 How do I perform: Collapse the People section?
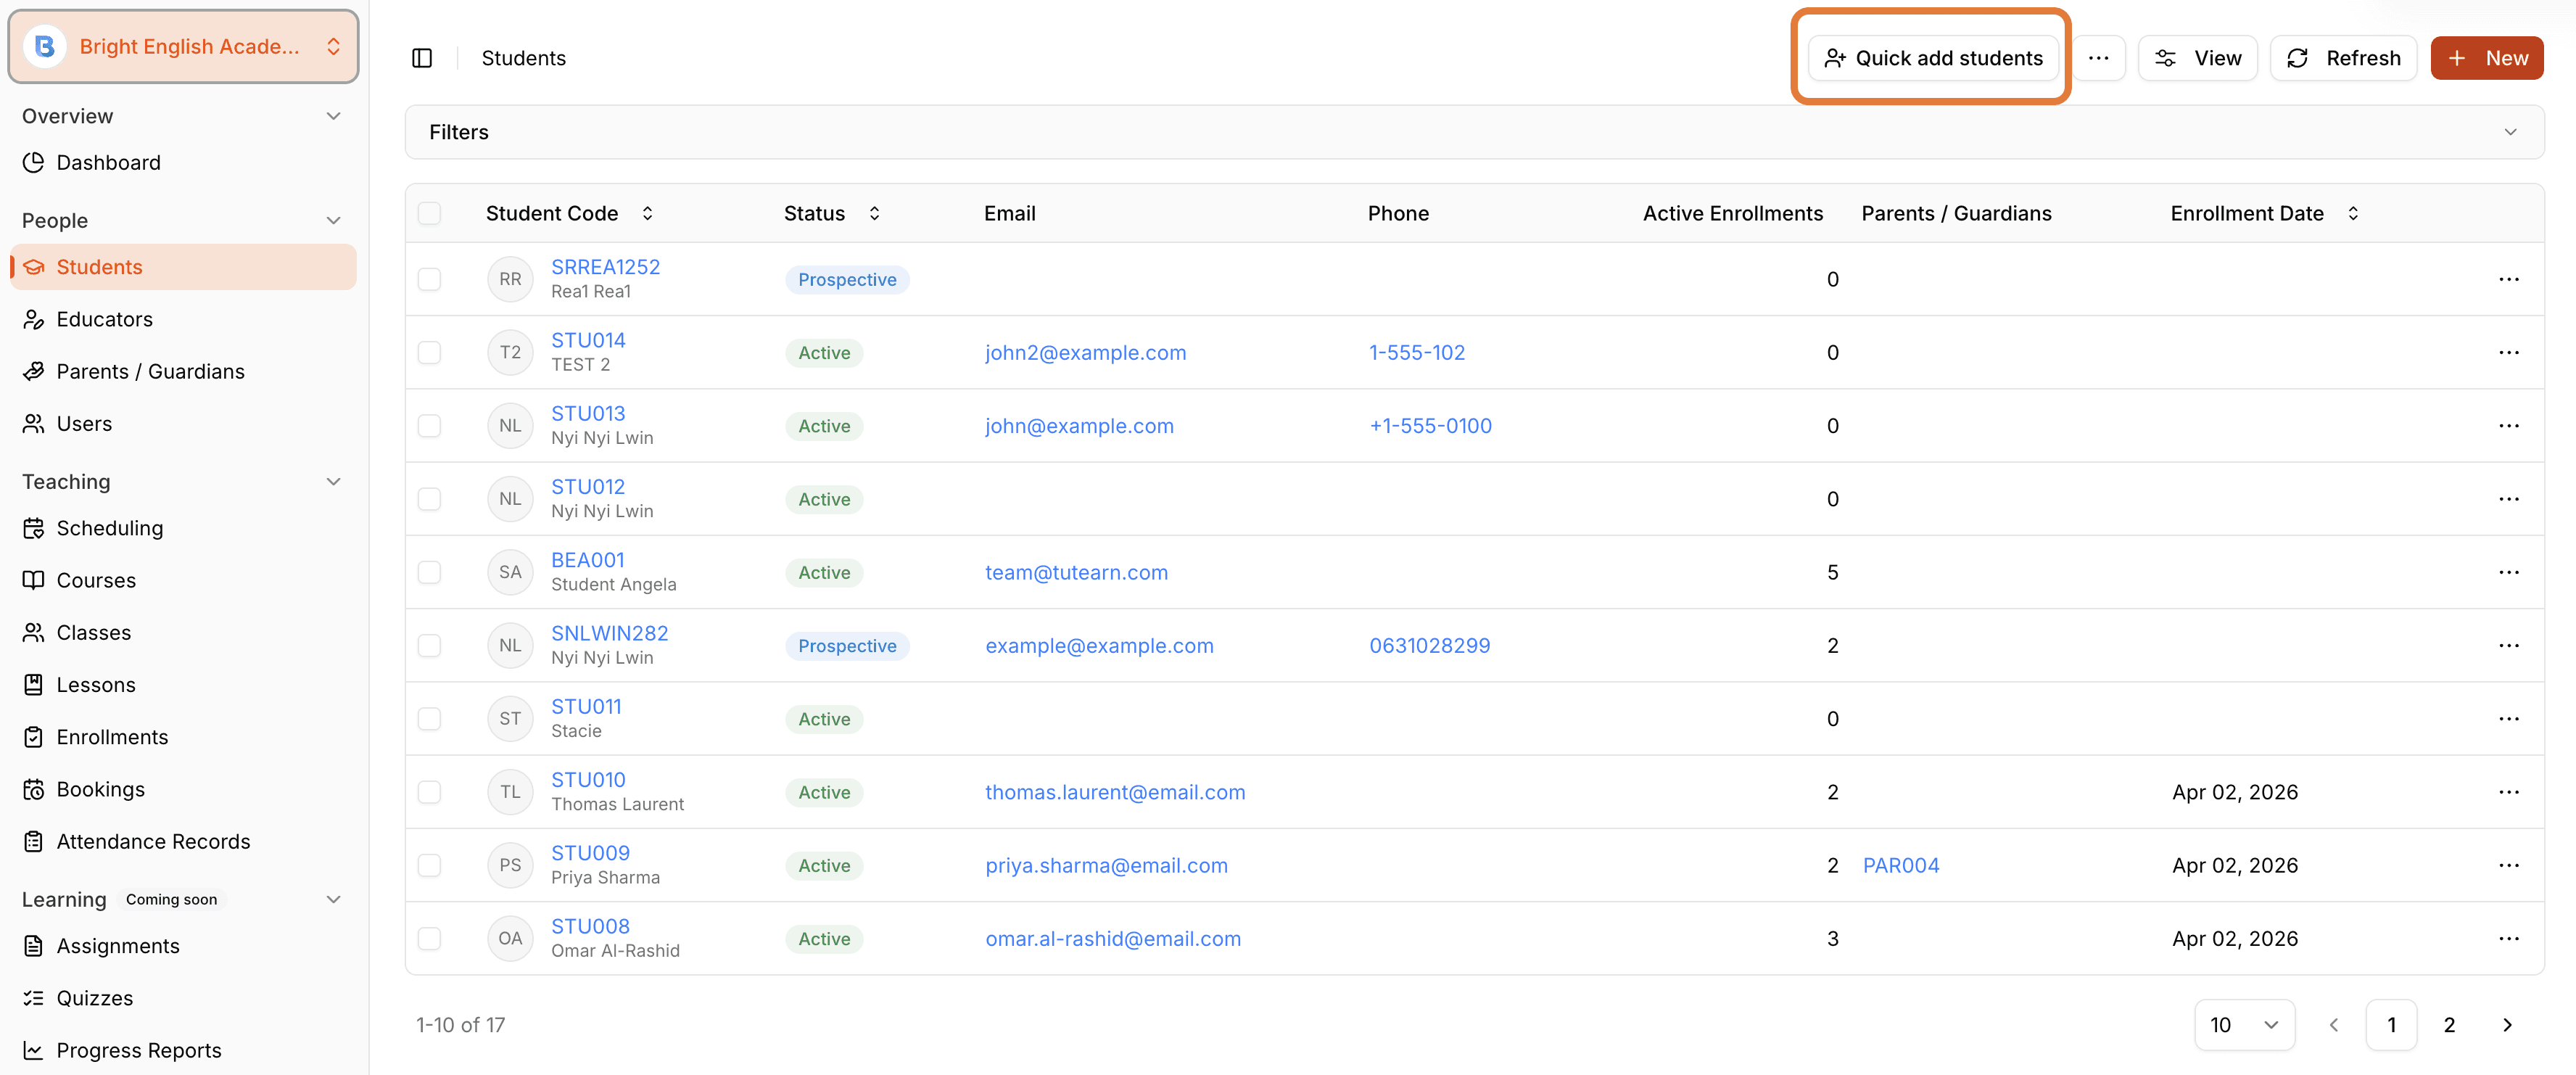click(333, 220)
